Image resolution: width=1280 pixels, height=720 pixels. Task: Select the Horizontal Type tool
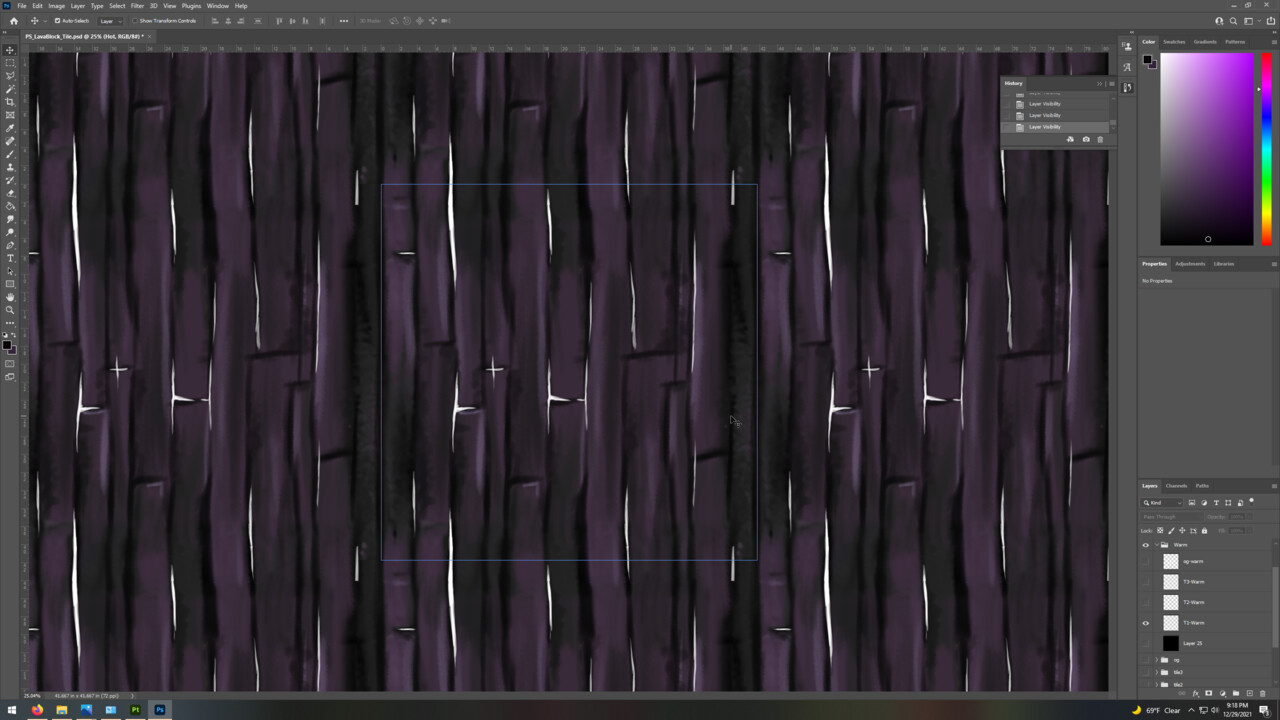click(x=10, y=258)
